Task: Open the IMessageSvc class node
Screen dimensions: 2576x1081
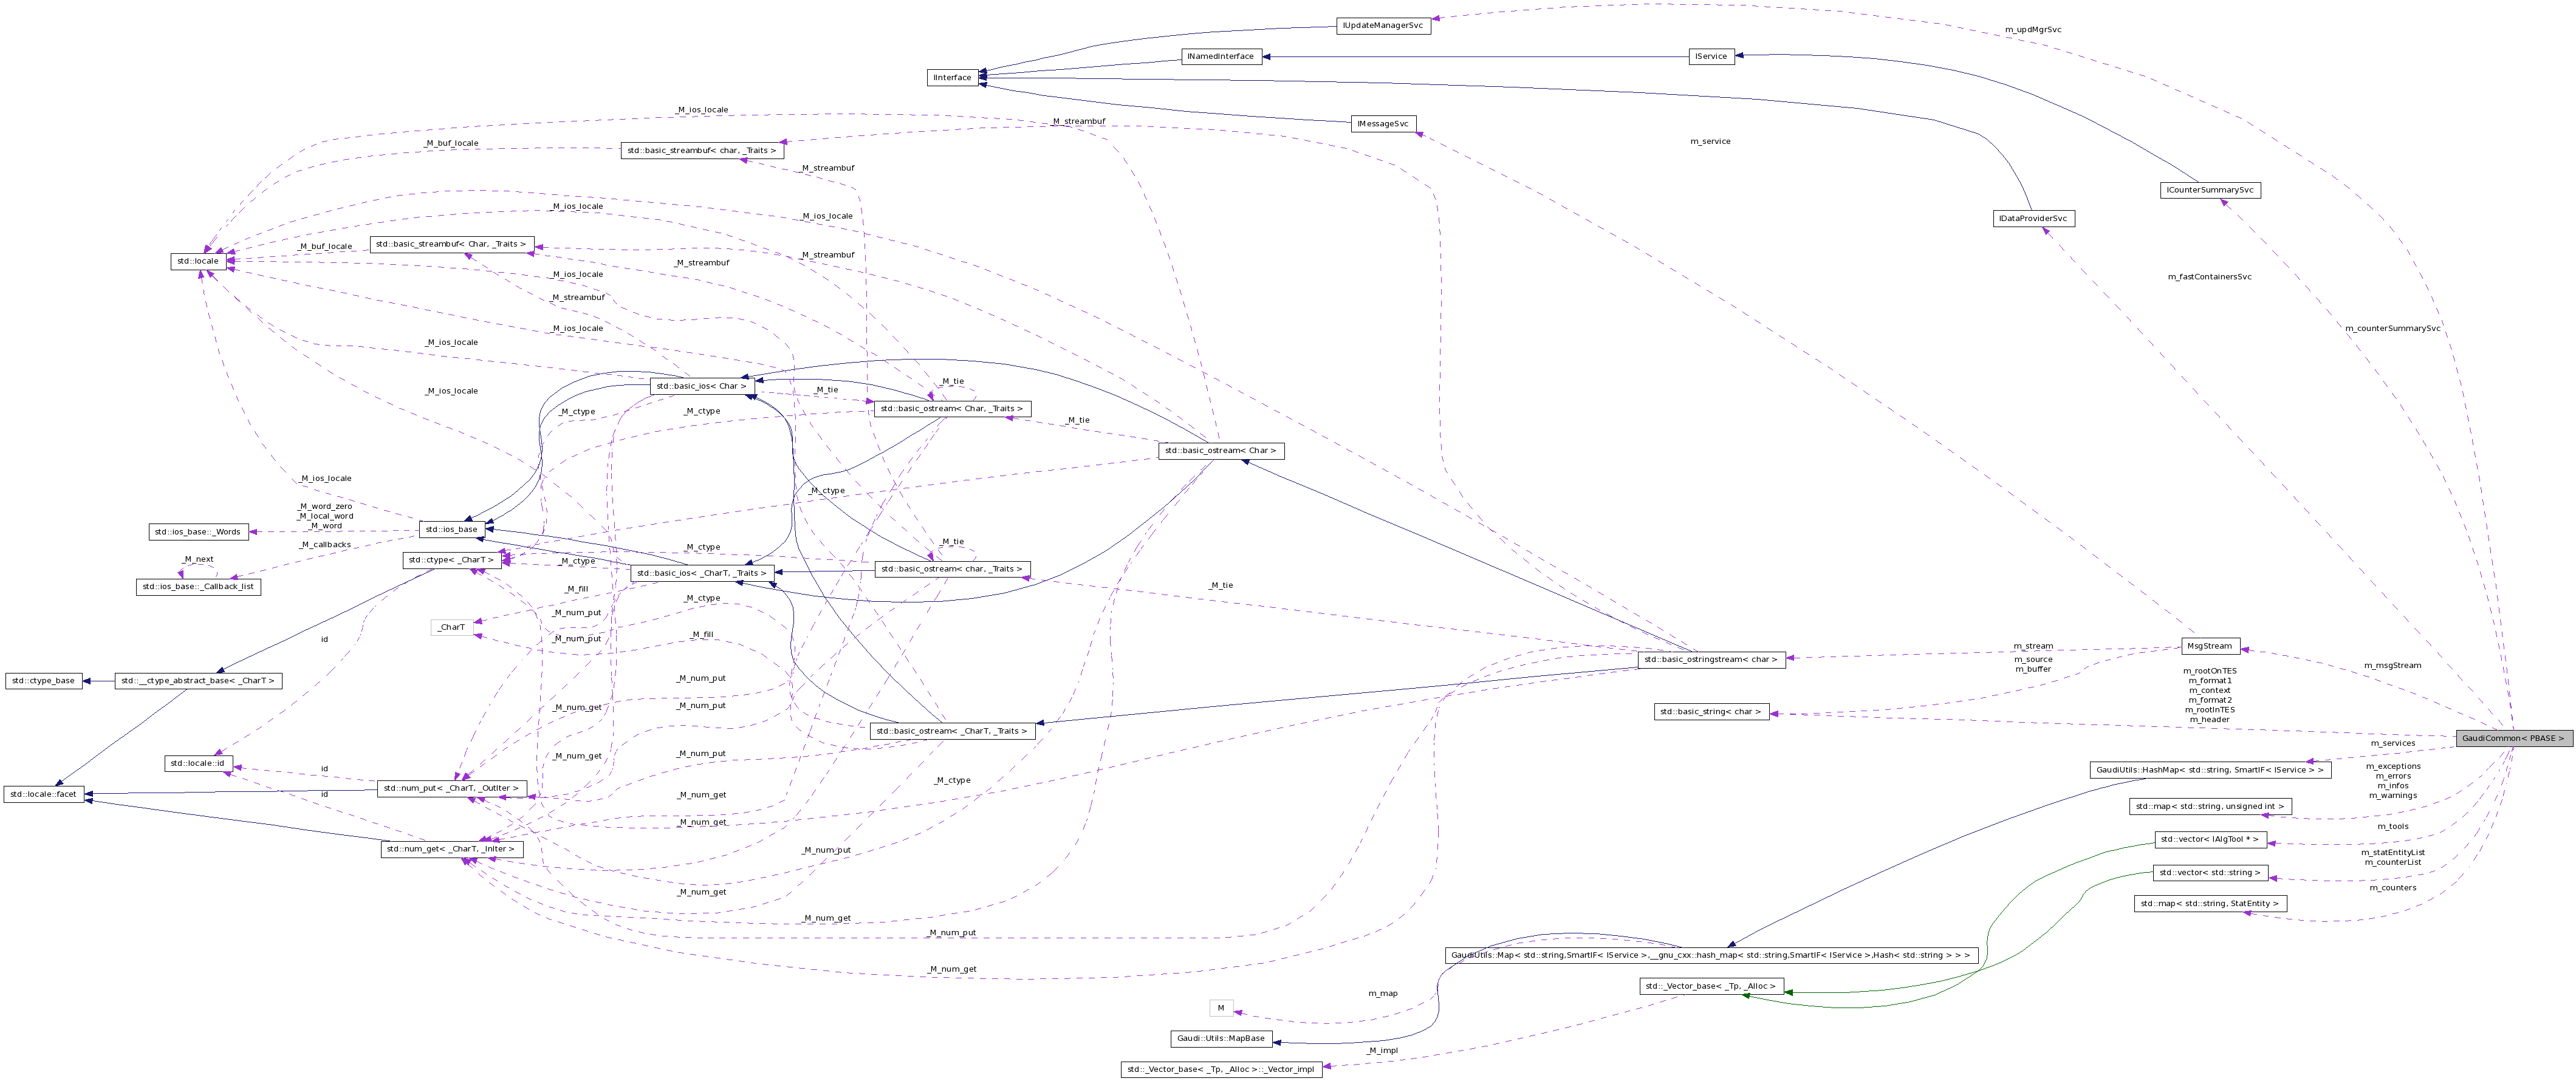Action: pos(1384,123)
